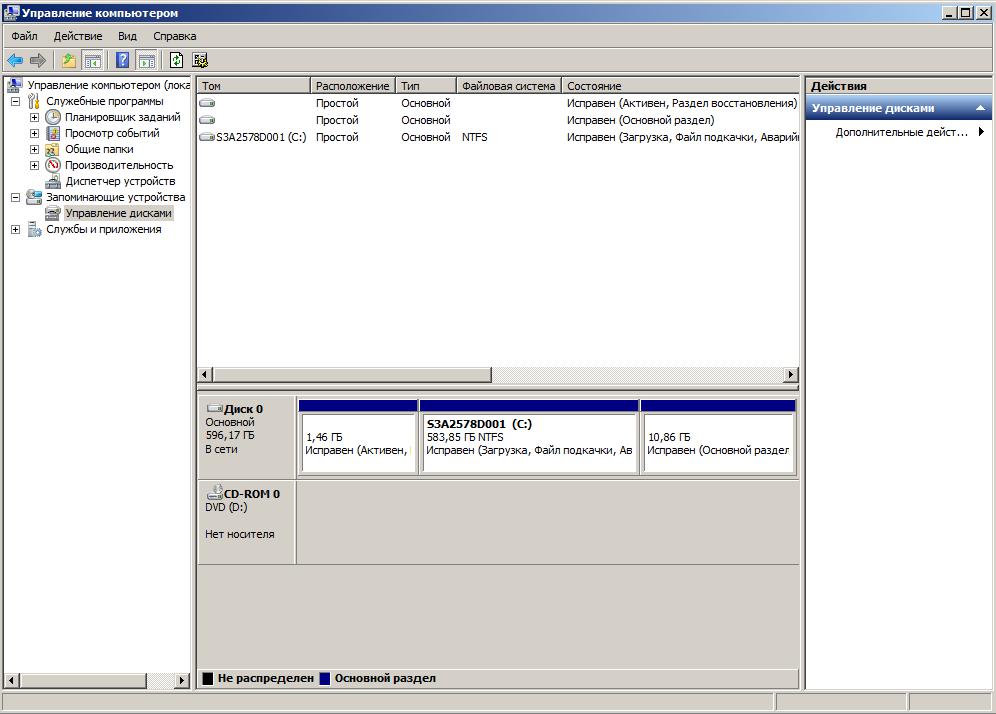Collapse the Запоминающие устройства node

[x=15, y=198]
